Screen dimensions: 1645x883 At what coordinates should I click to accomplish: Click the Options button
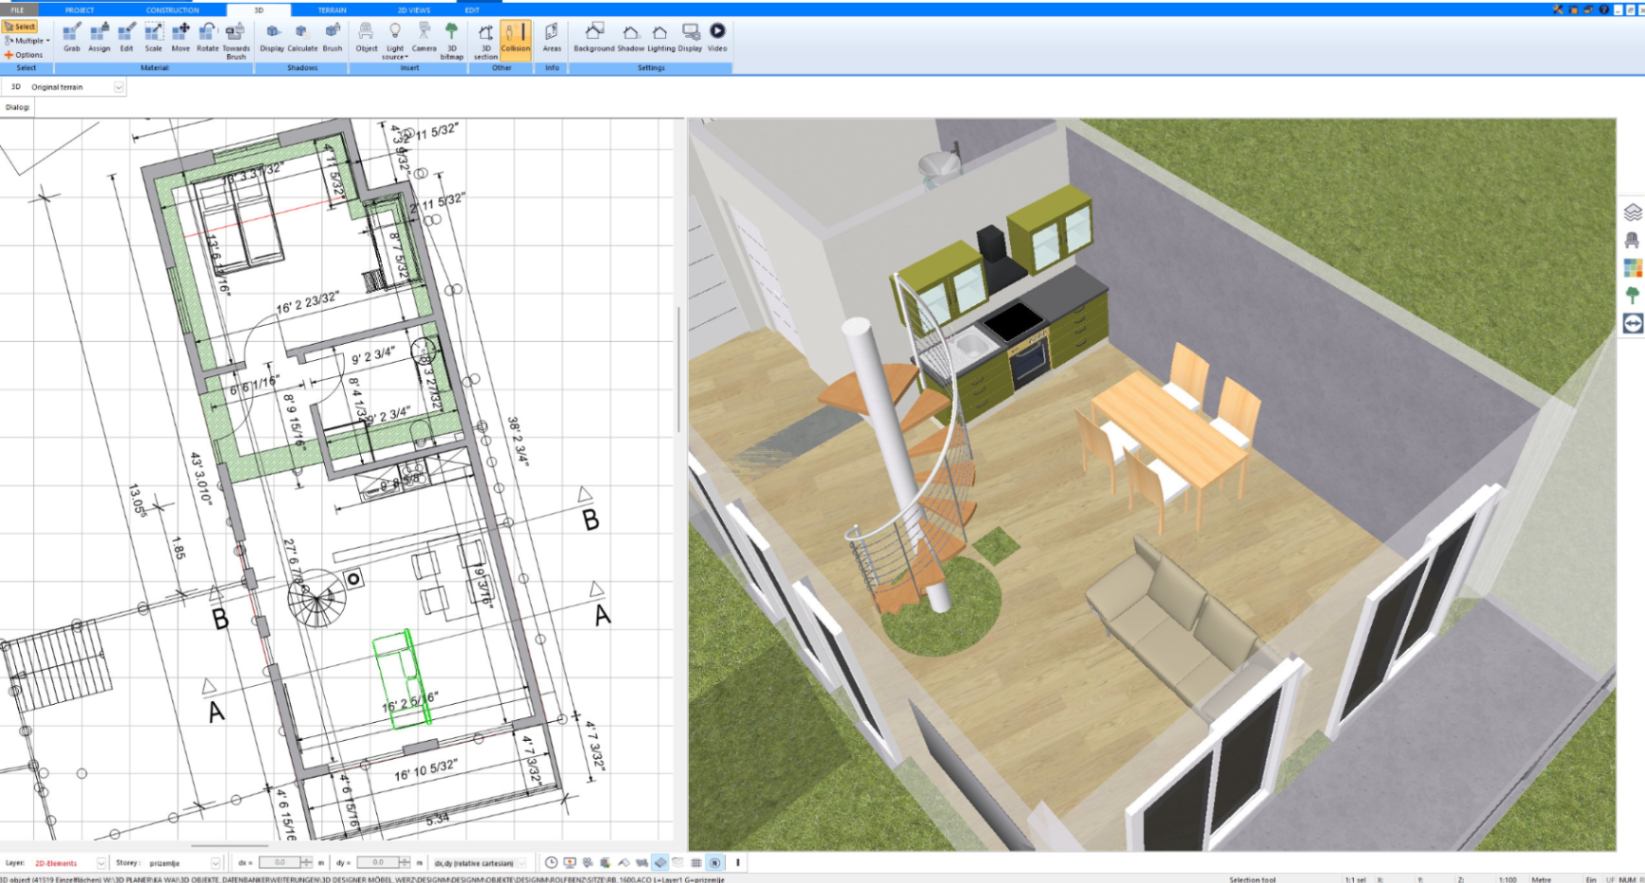24,55
